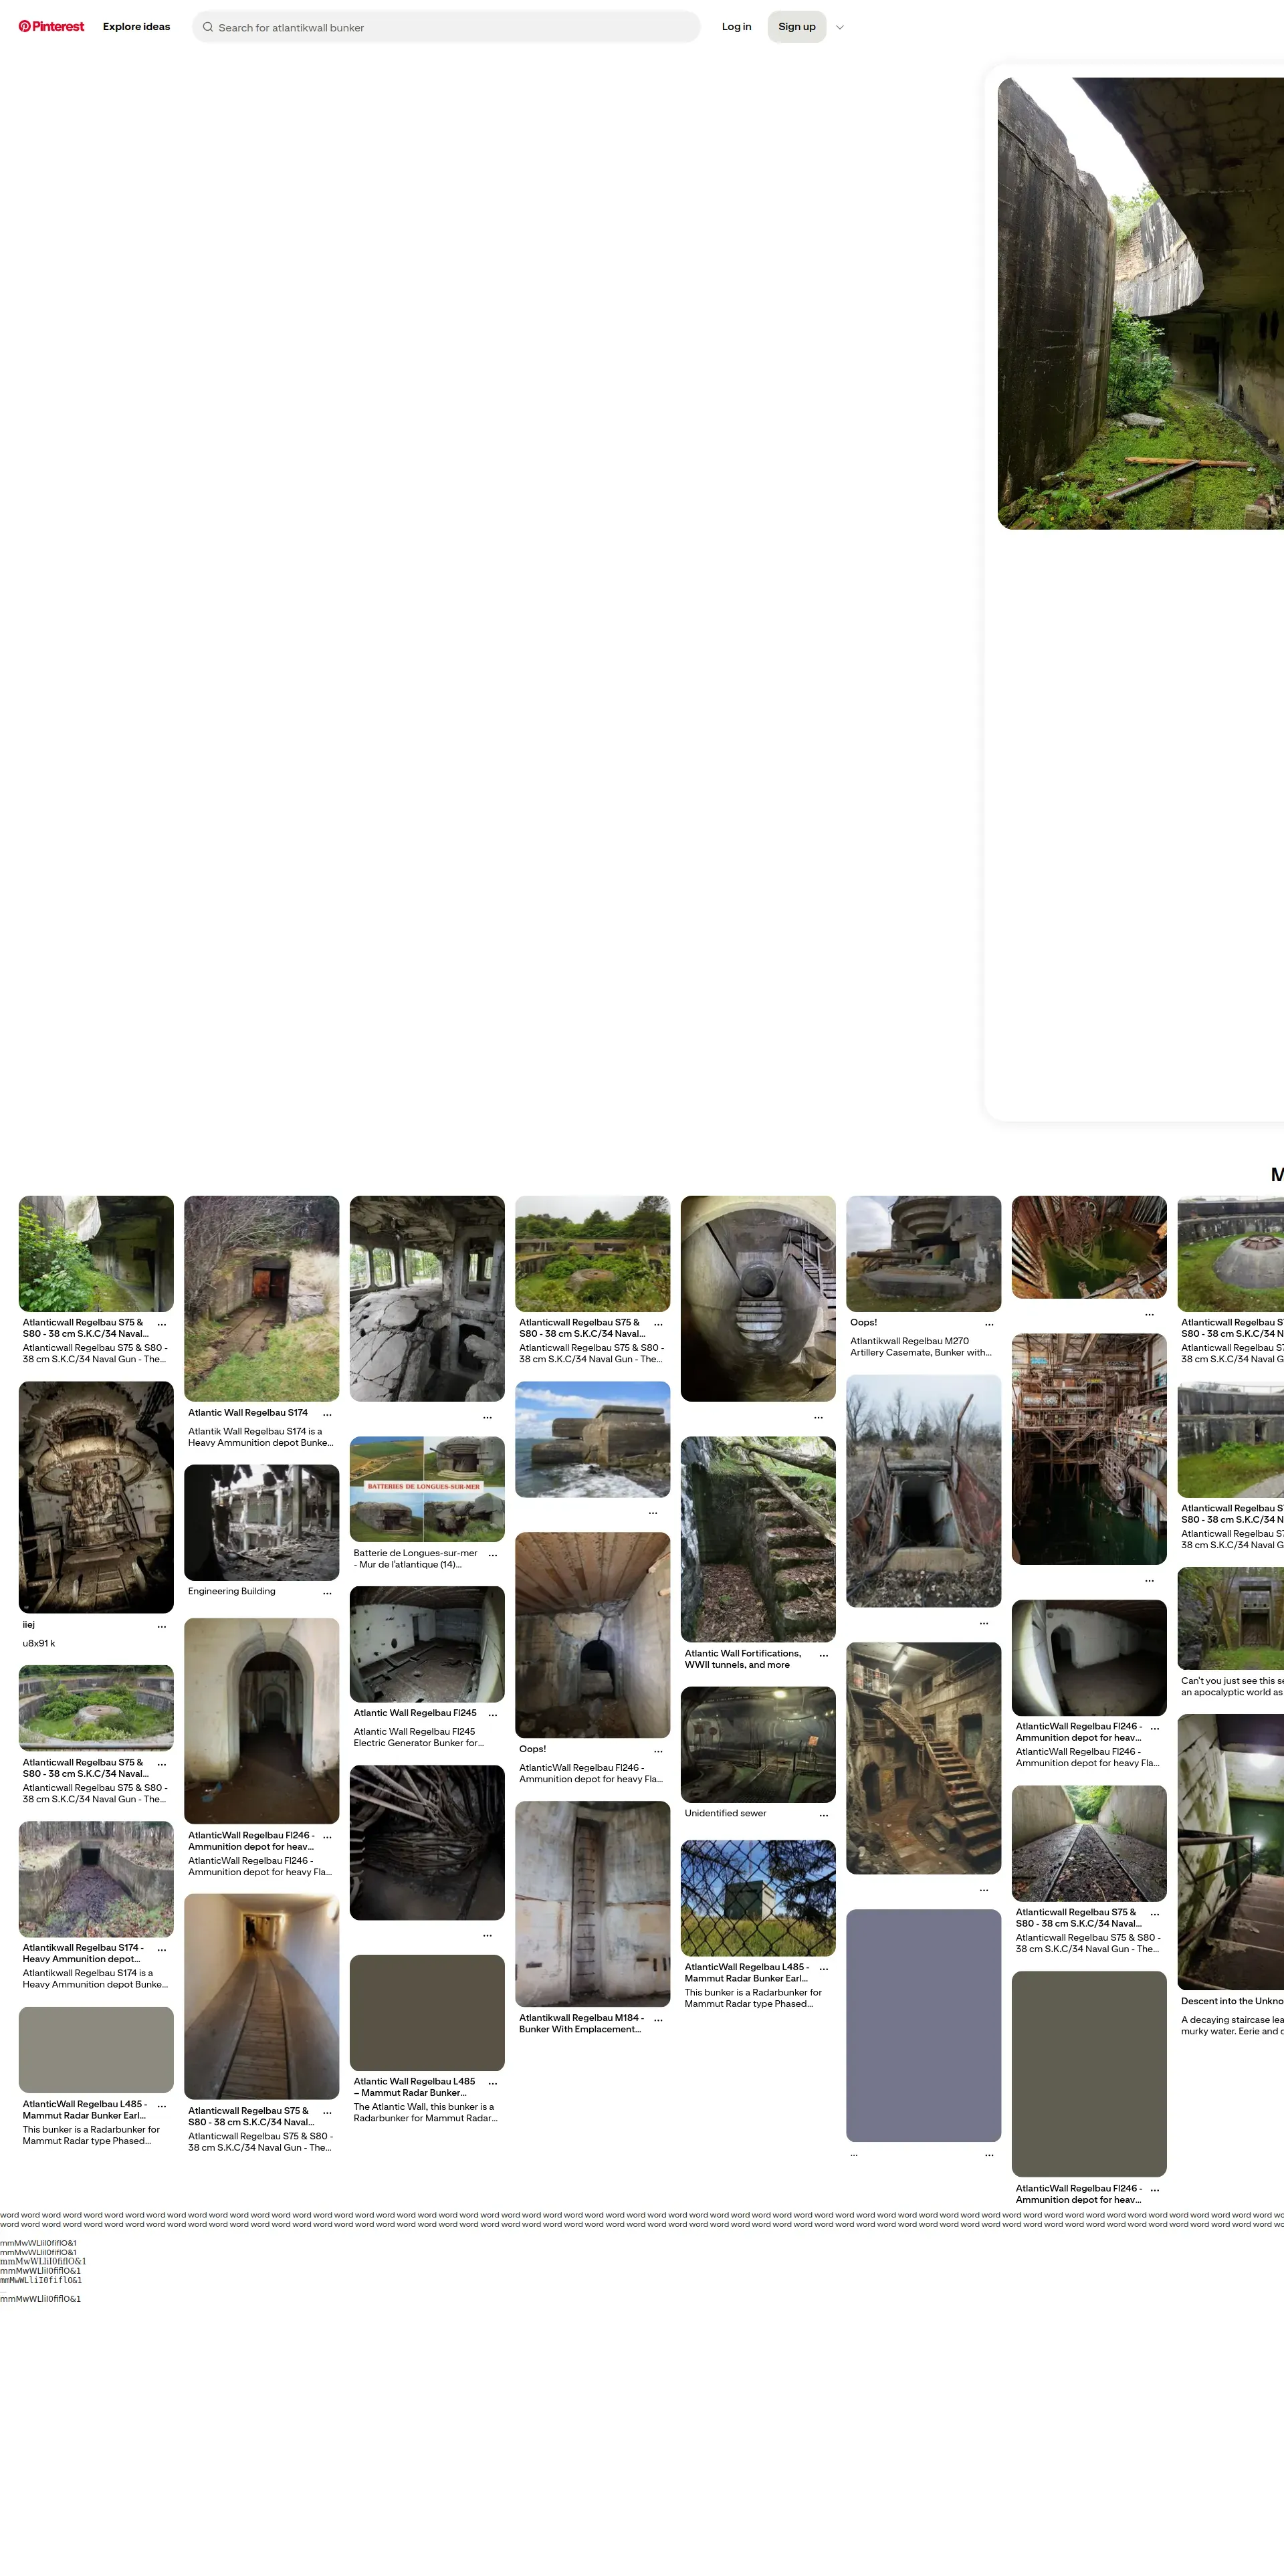Open Batteries de Longues-sur-Mer thumbnail

click(427, 1489)
